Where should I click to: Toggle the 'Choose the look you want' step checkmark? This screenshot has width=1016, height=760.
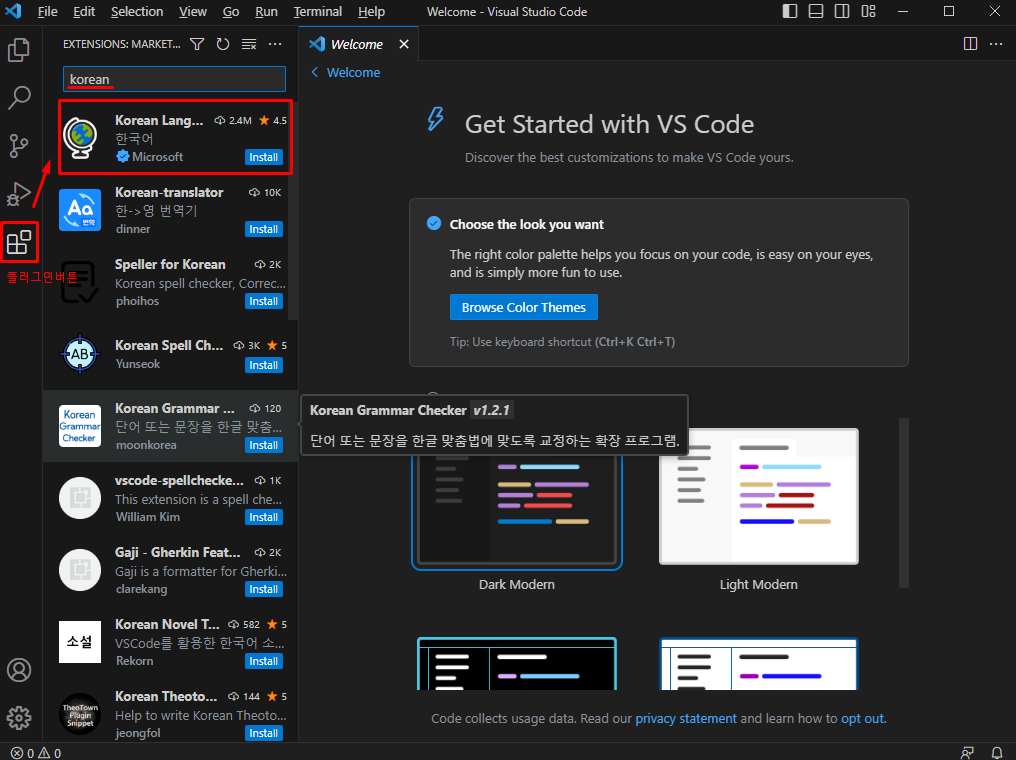[x=433, y=224]
